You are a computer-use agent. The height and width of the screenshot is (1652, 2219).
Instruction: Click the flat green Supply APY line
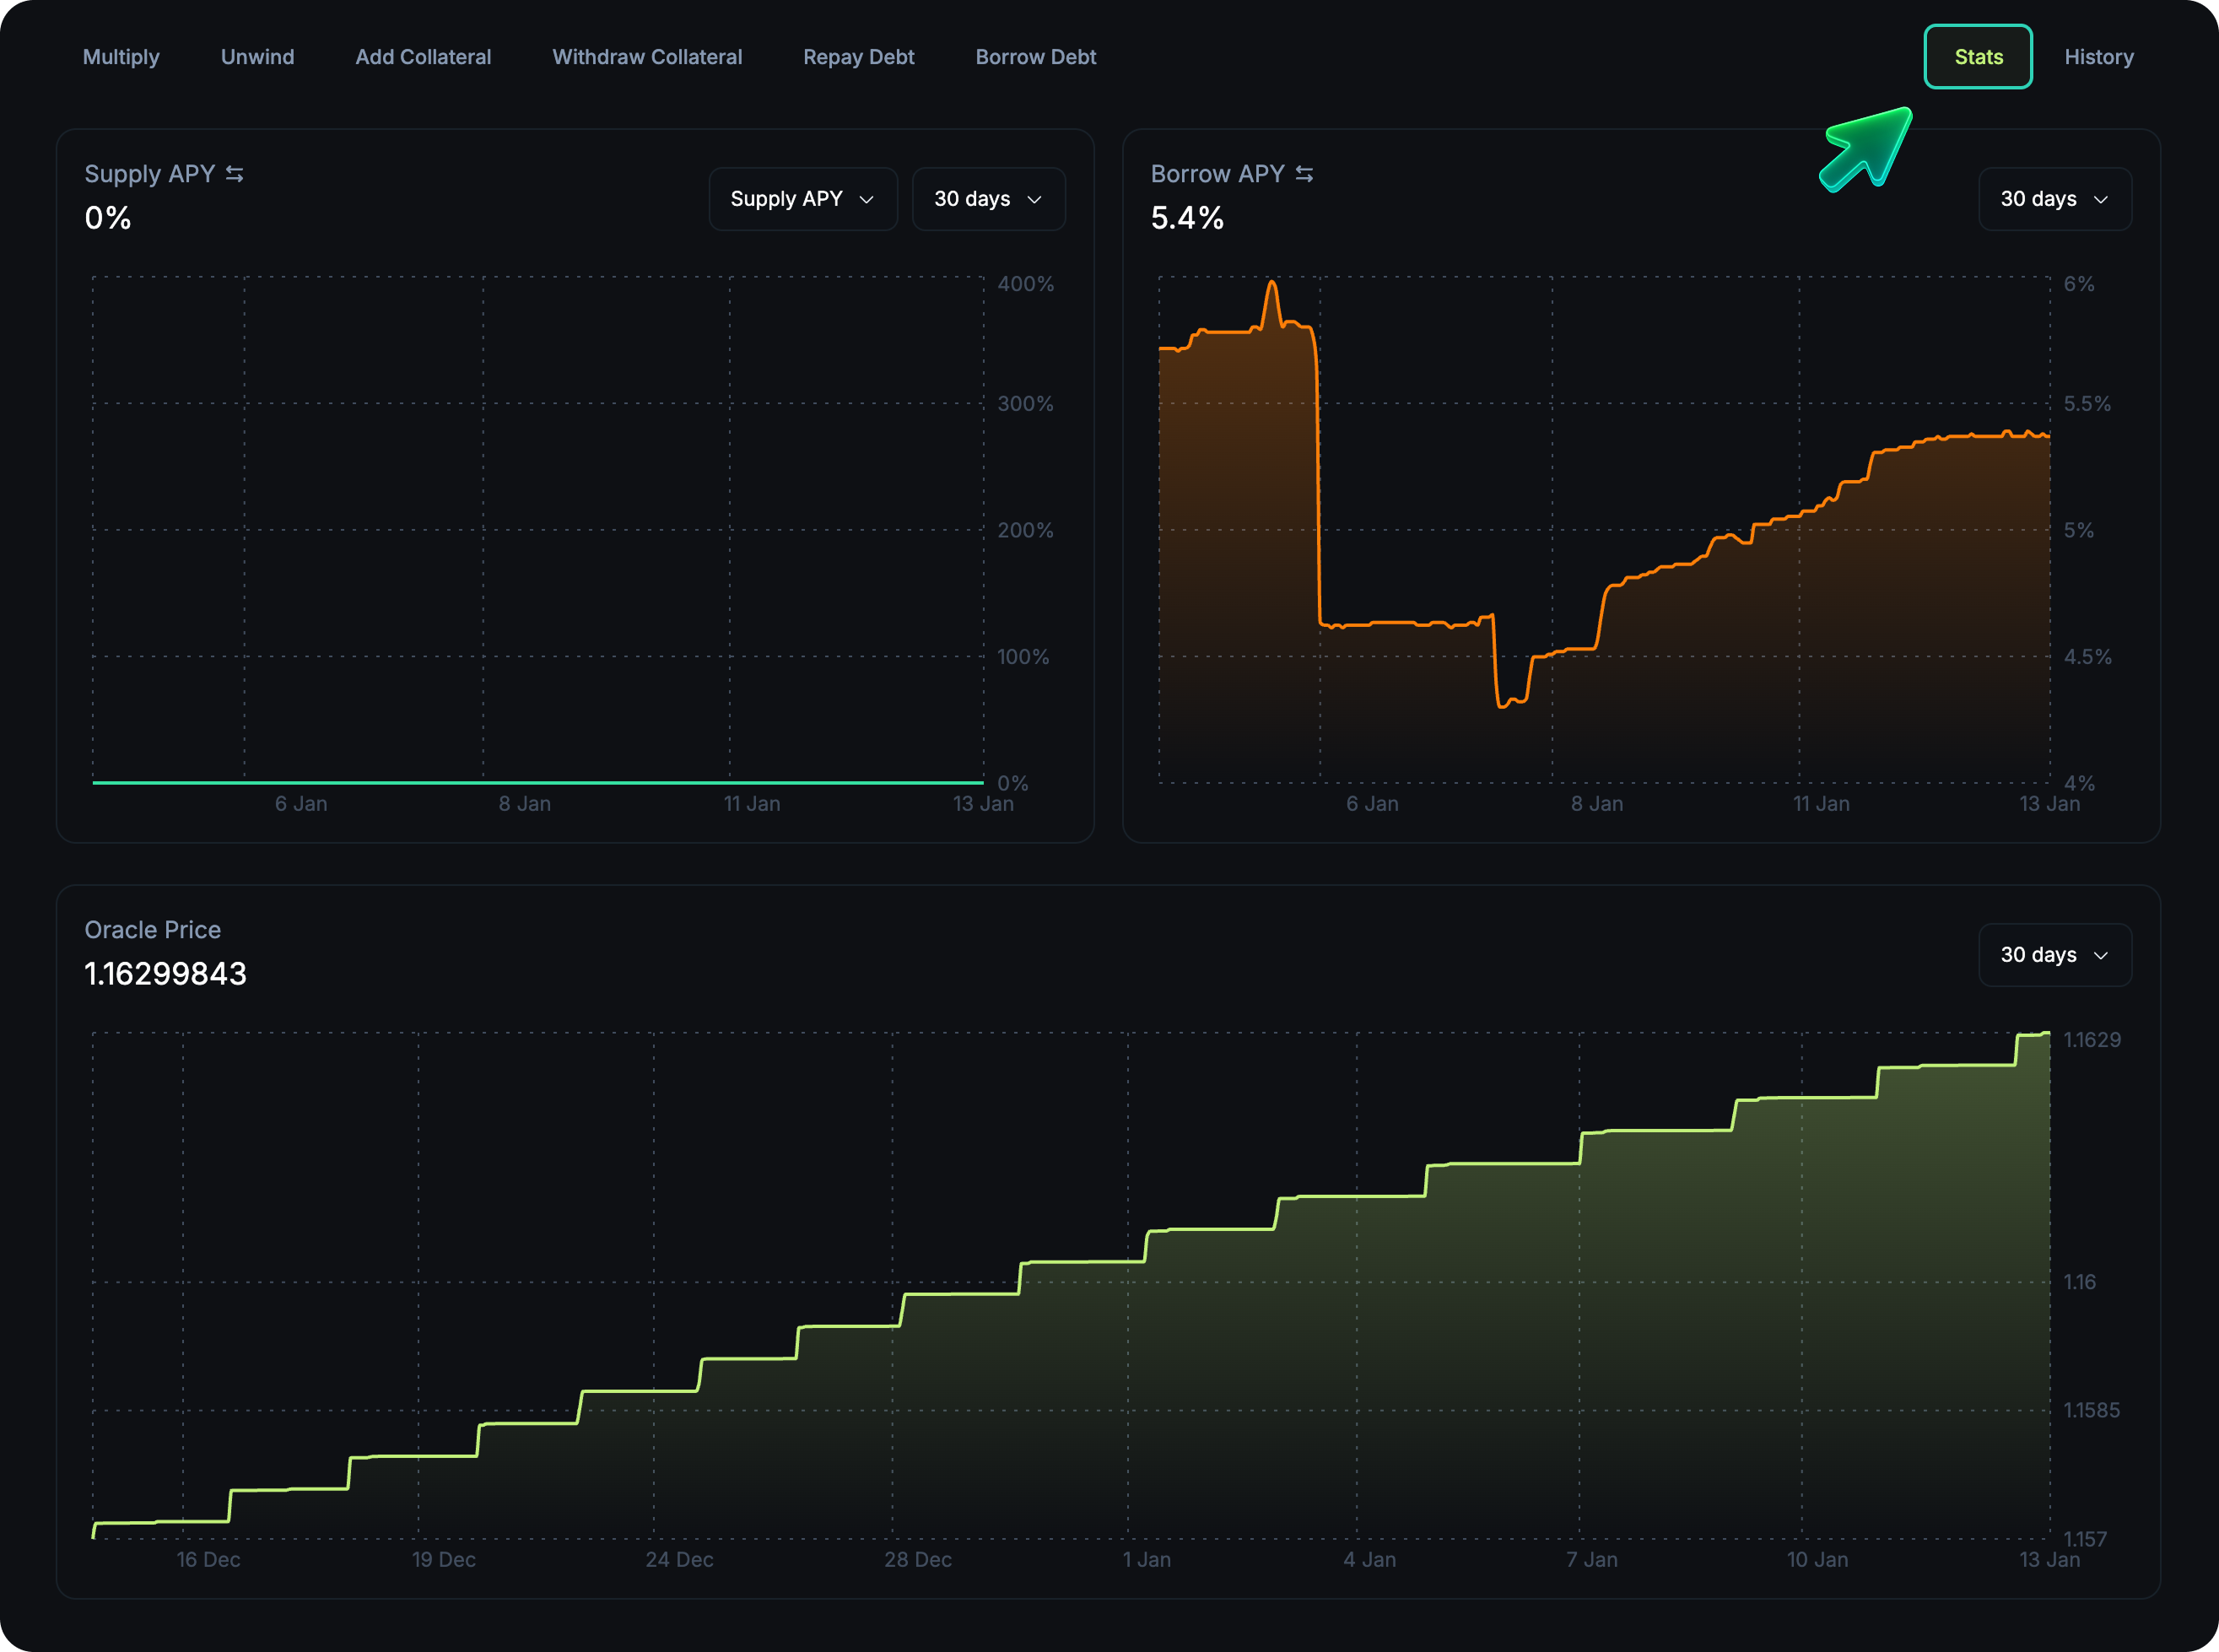(x=538, y=782)
